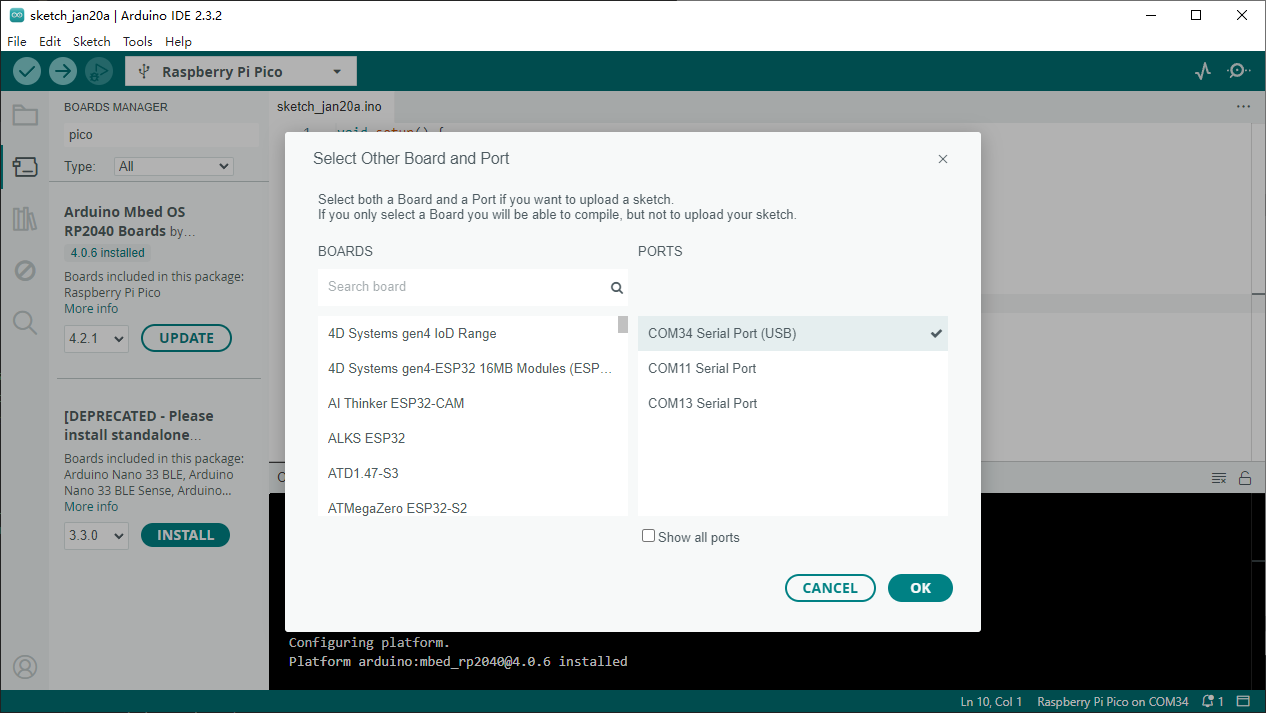Click the output lock scroll icon
Viewport: 1266px width, 713px height.
point(1245,478)
